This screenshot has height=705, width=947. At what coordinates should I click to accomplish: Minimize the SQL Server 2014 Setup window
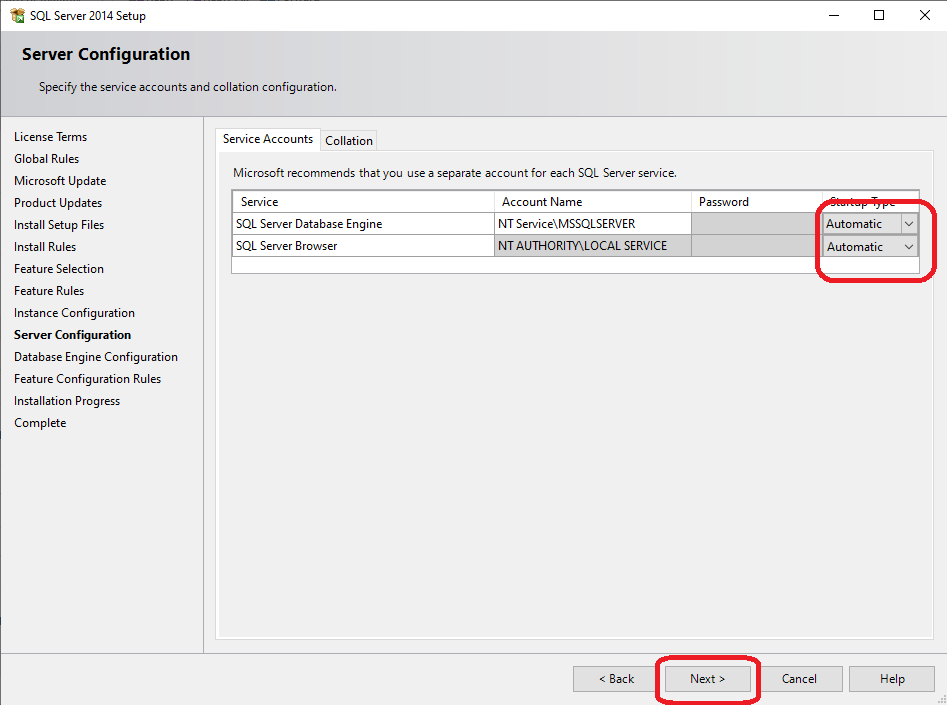[834, 15]
